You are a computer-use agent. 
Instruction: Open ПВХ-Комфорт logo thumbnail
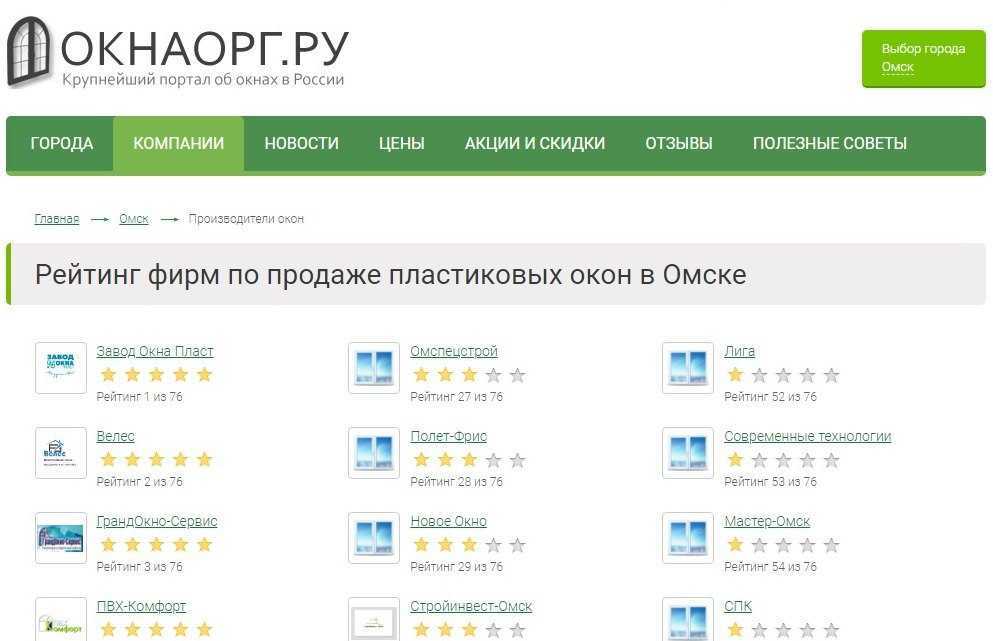pos(61,619)
